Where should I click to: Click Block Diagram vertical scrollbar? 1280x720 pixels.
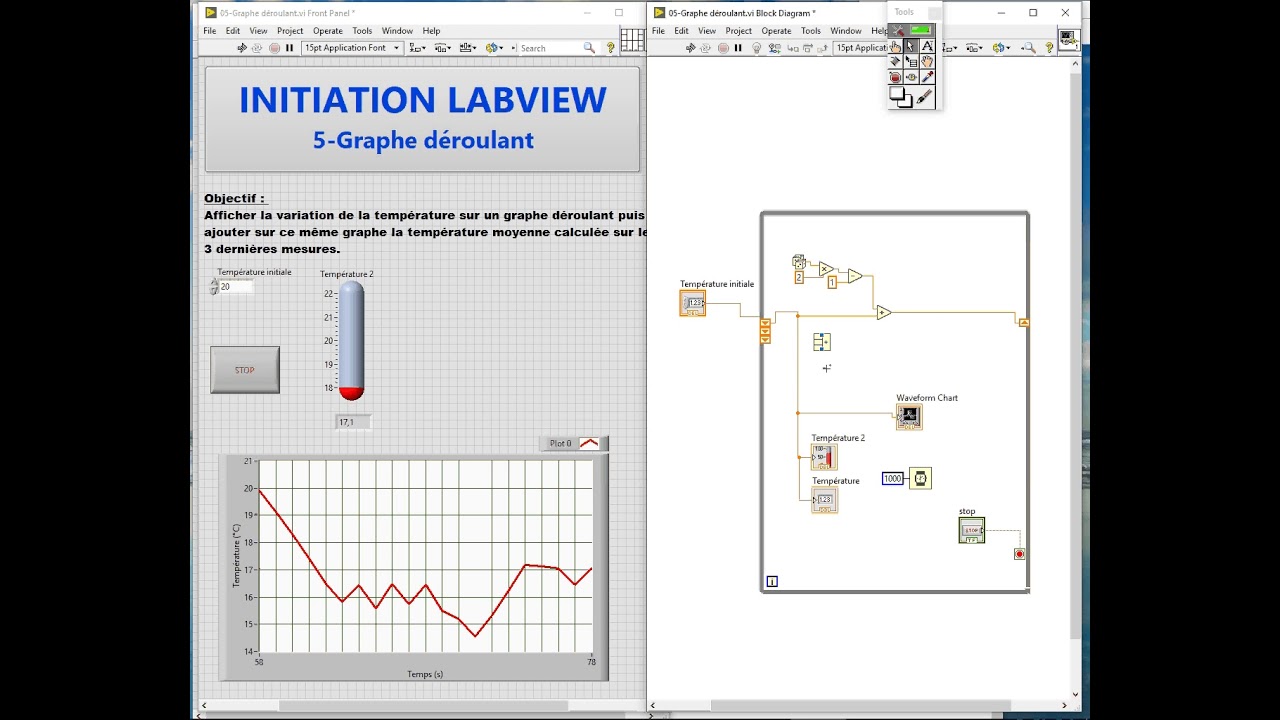tap(1076, 380)
